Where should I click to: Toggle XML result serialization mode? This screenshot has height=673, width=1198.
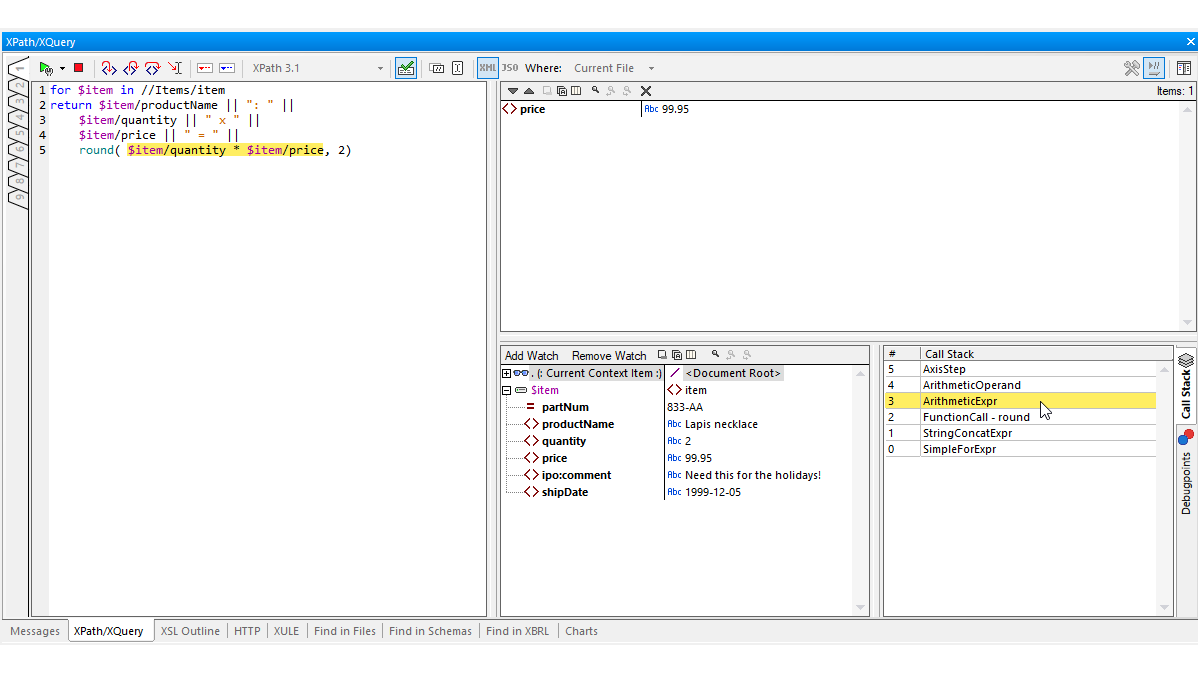[487, 67]
